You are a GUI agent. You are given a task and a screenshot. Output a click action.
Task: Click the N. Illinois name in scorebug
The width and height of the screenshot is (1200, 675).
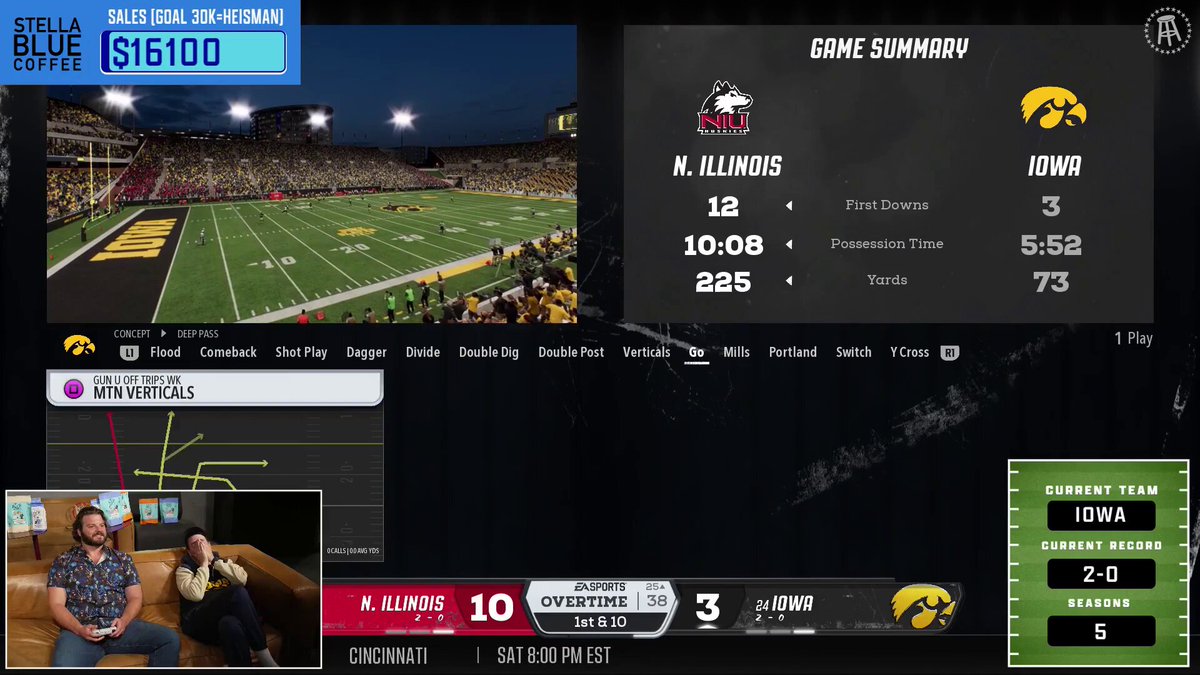pos(402,603)
